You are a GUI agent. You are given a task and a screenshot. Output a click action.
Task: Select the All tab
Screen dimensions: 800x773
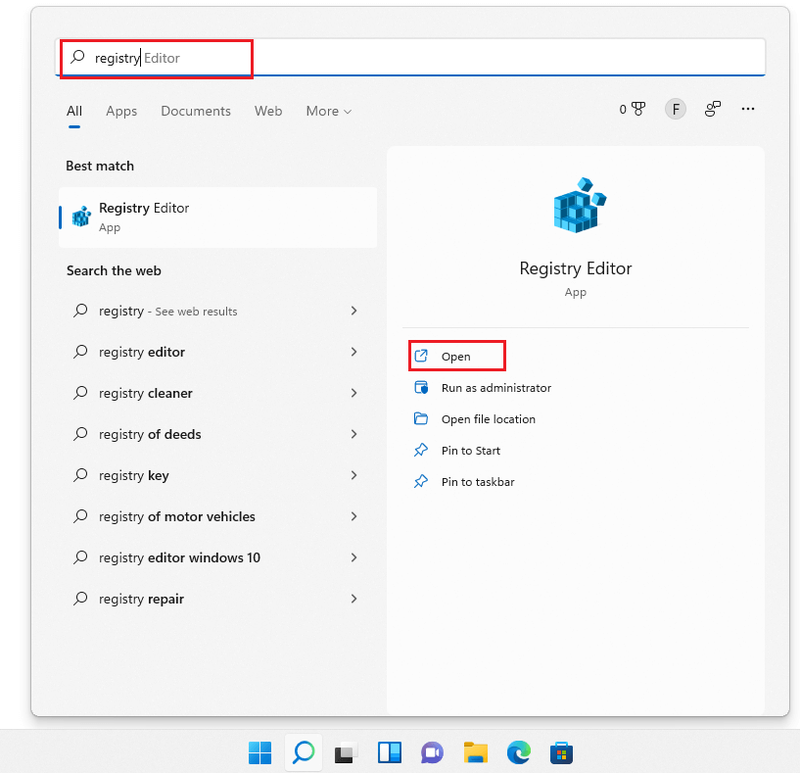click(74, 111)
